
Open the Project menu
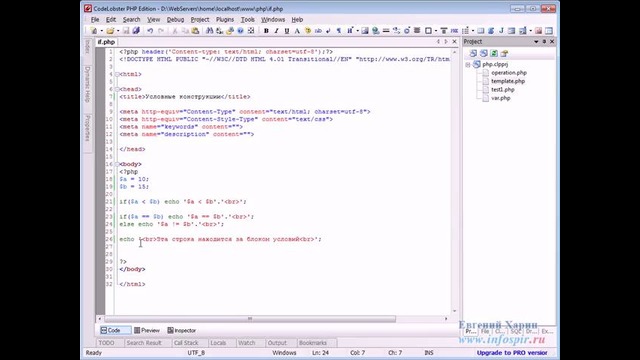click(x=200, y=20)
